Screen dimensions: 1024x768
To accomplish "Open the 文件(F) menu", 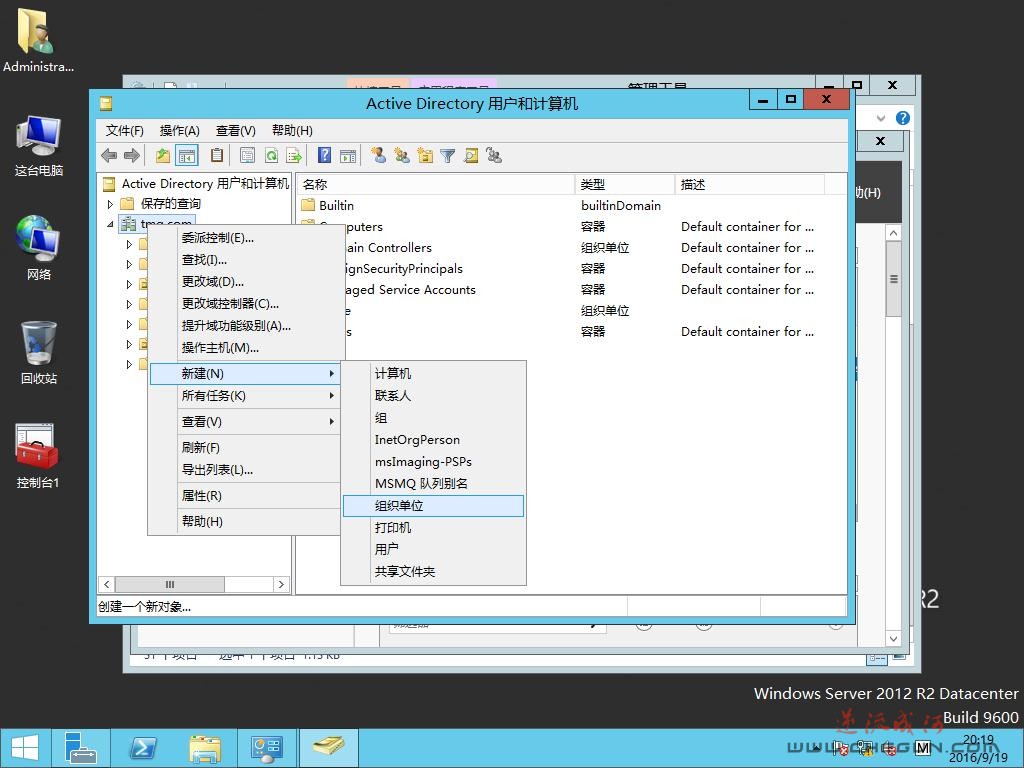I will point(124,131).
